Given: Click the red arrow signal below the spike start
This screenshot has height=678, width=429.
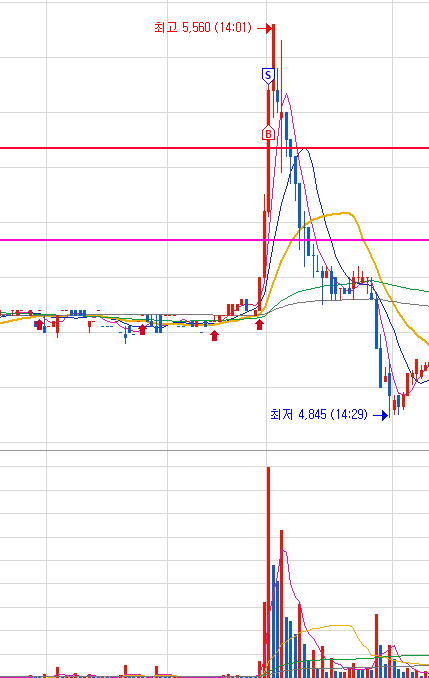Looking at the screenshot, I should (x=259, y=324).
